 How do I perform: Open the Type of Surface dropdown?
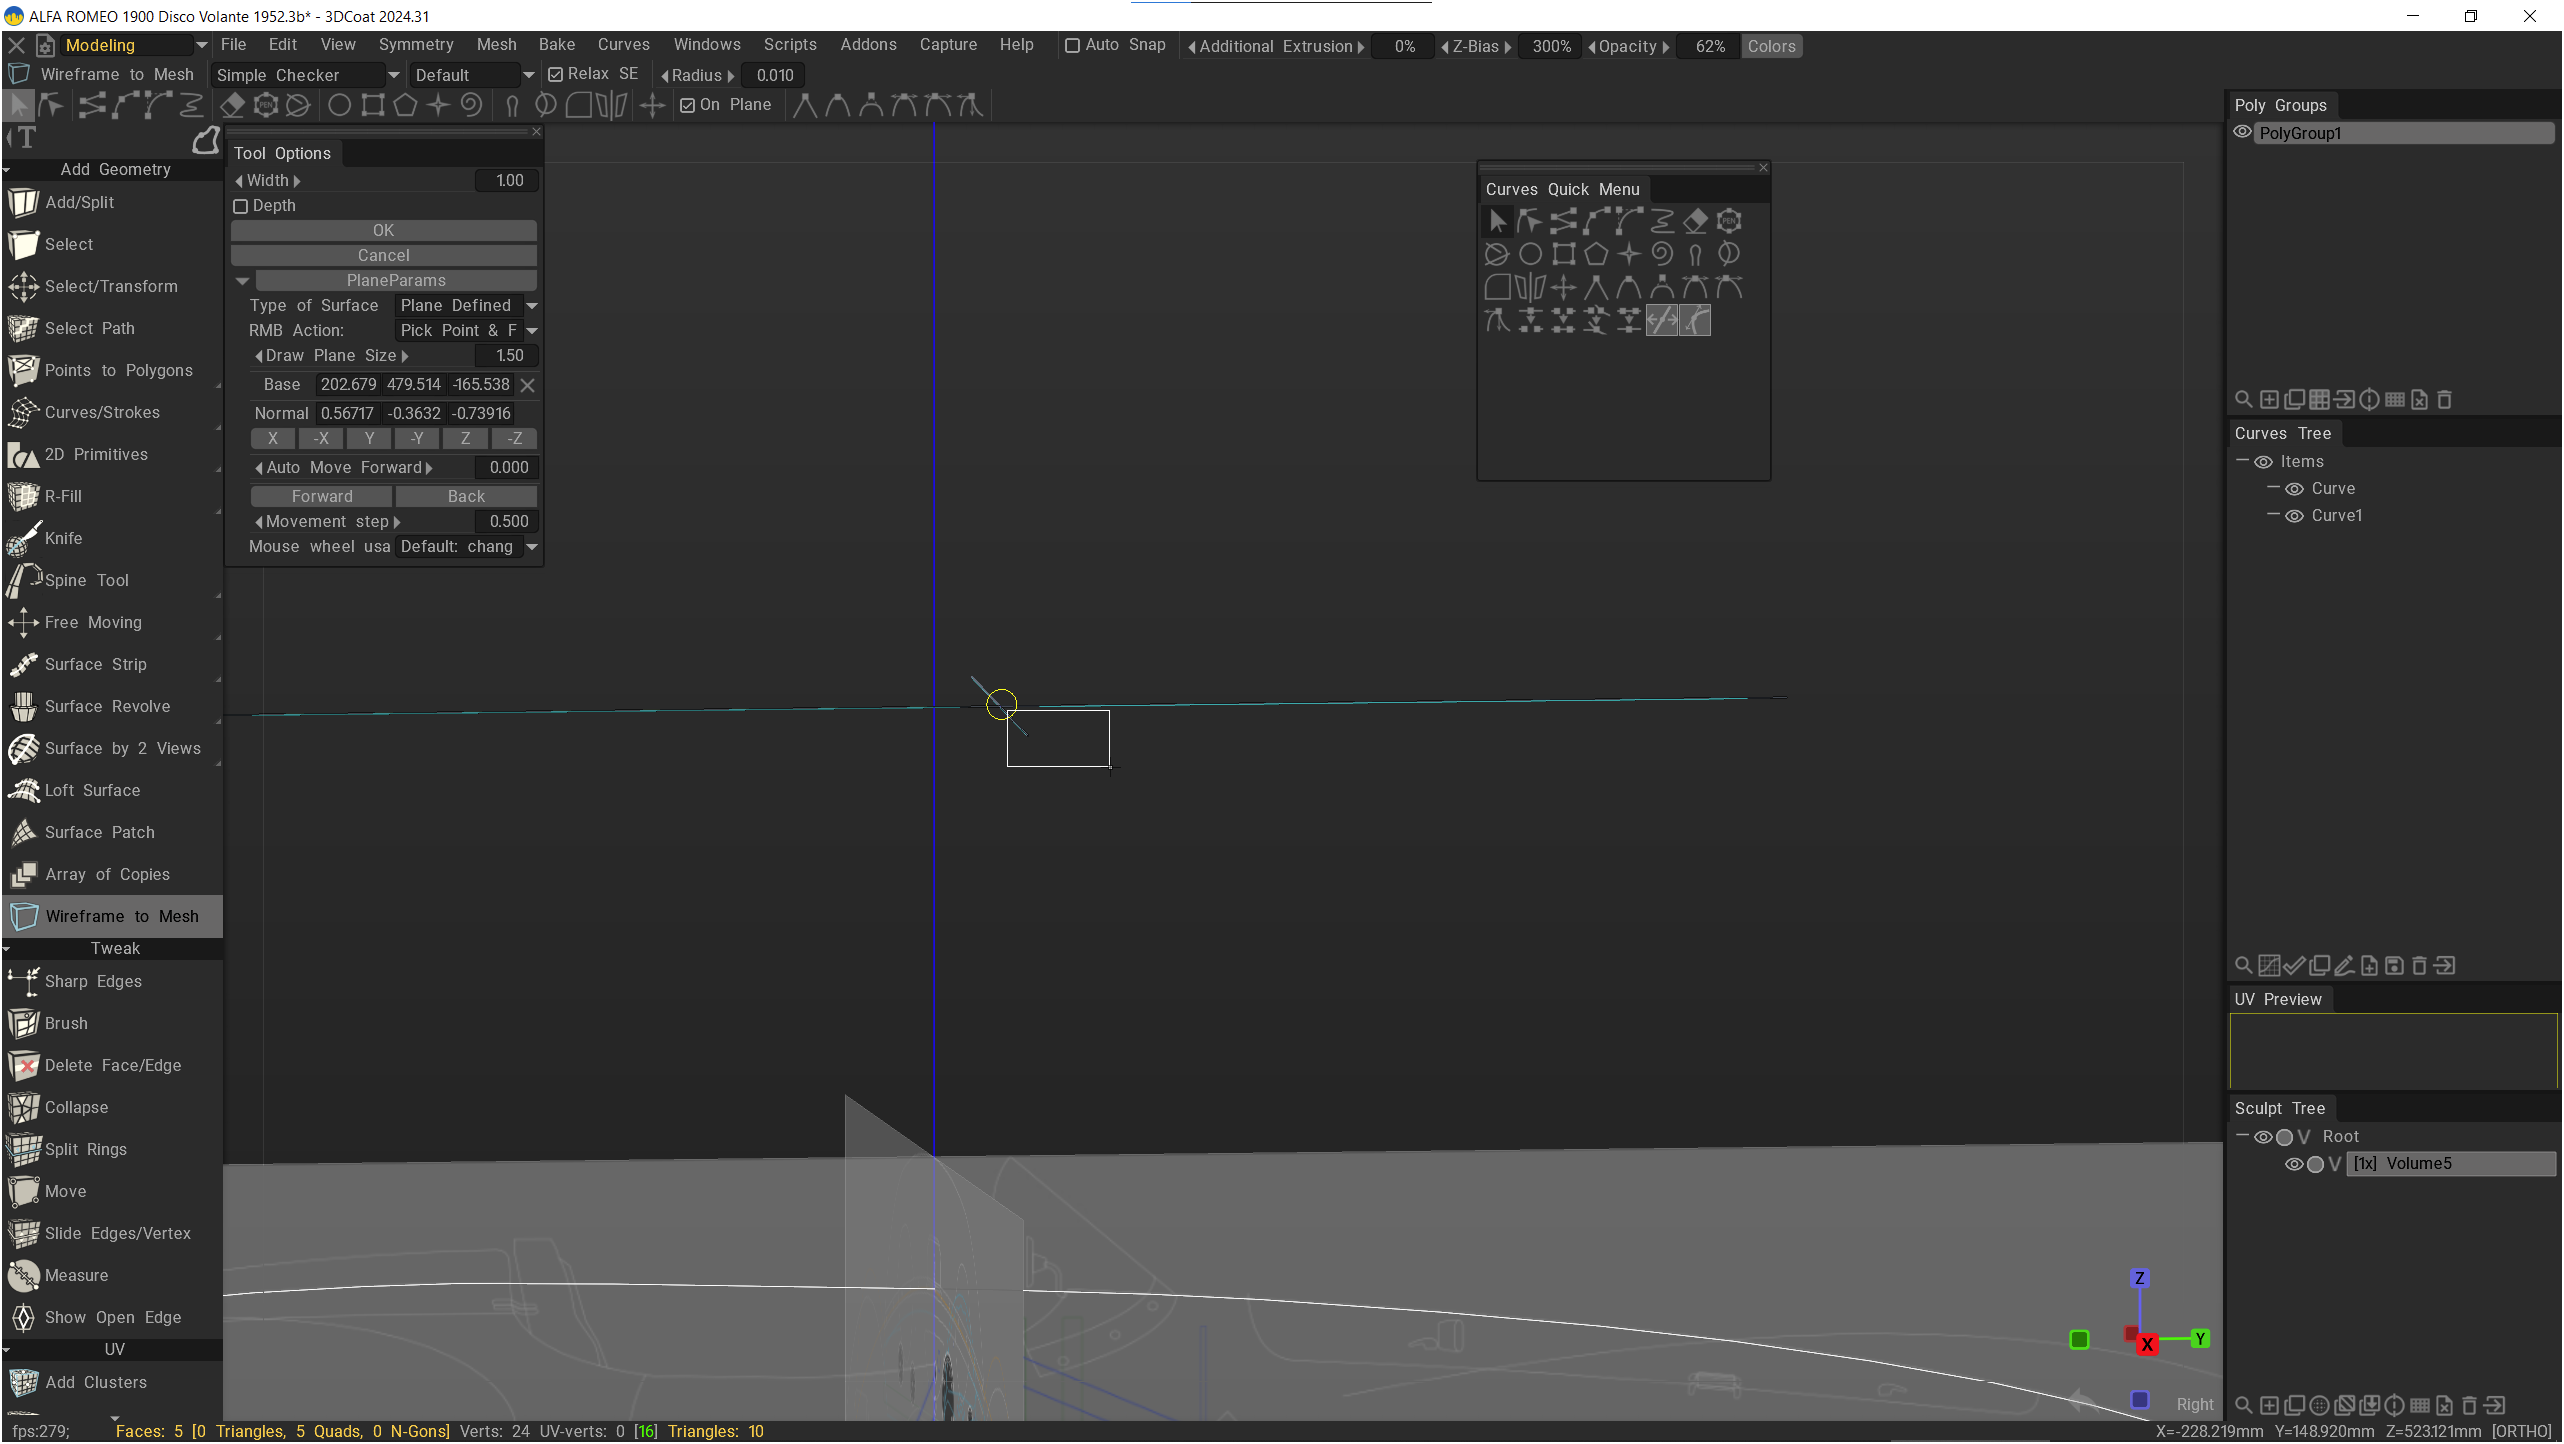point(467,306)
